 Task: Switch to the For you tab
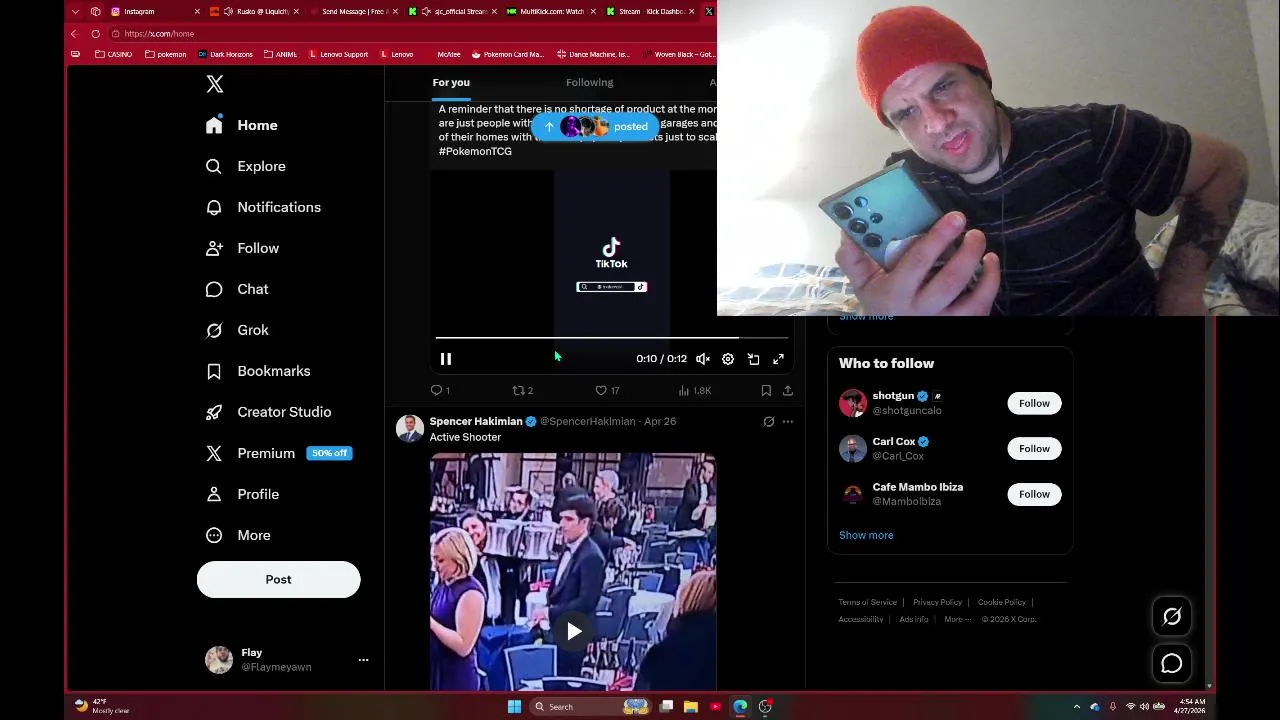tap(451, 82)
